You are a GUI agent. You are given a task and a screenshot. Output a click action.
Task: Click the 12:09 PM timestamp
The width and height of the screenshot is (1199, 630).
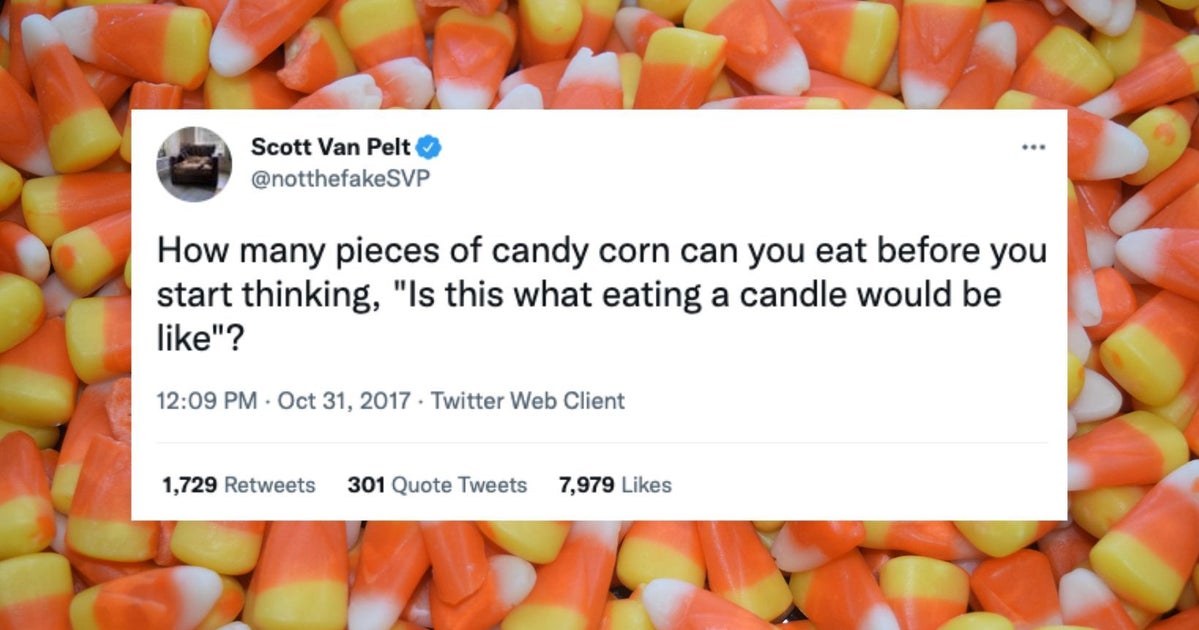[206, 401]
